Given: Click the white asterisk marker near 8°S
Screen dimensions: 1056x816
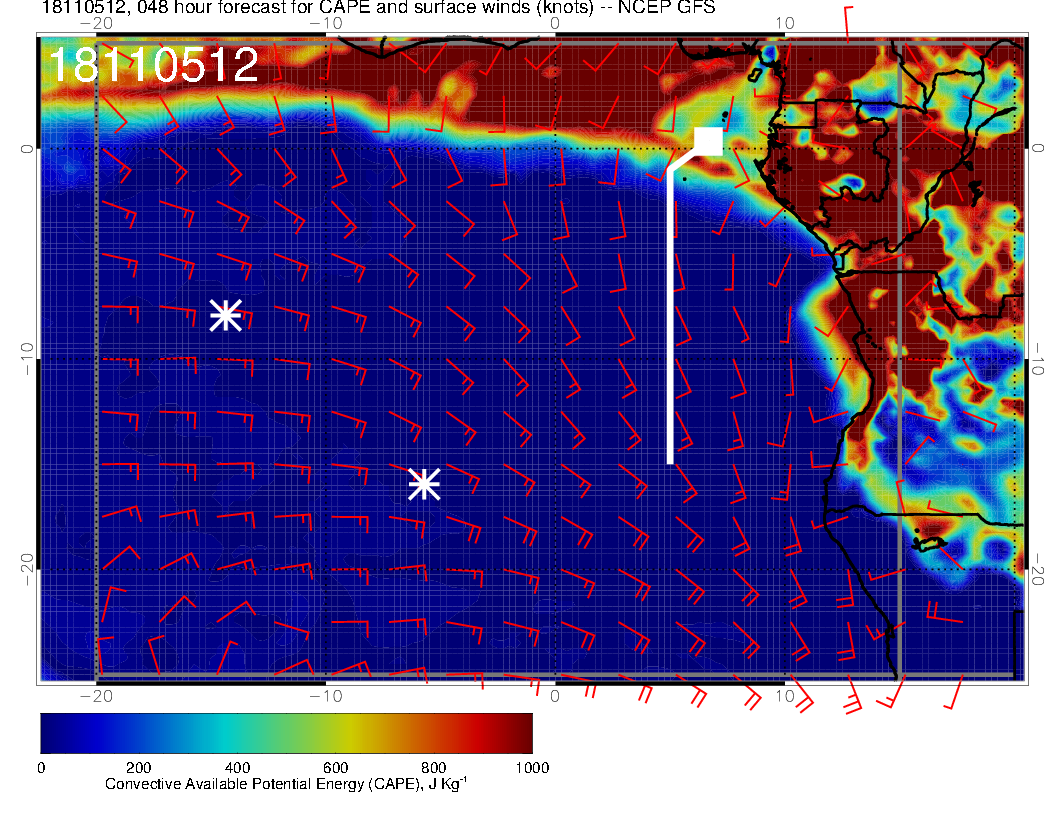Looking at the screenshot, I should point(226,315).
